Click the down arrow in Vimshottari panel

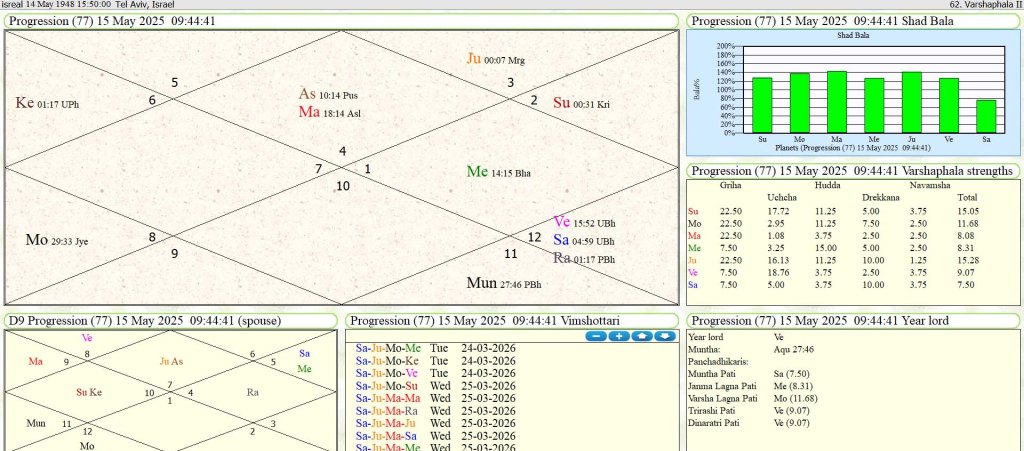coord(664,336)
